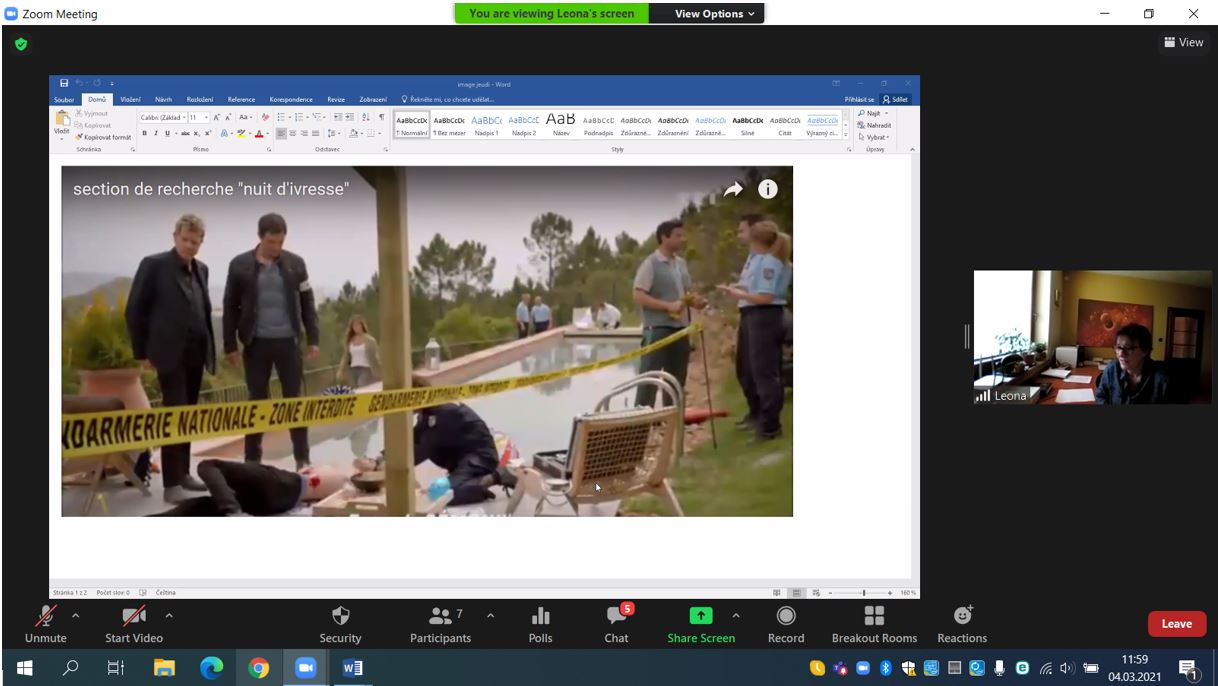Click the 'You are viewing Leona's screen' banner

pyautogui.click(x=552, y=14)
